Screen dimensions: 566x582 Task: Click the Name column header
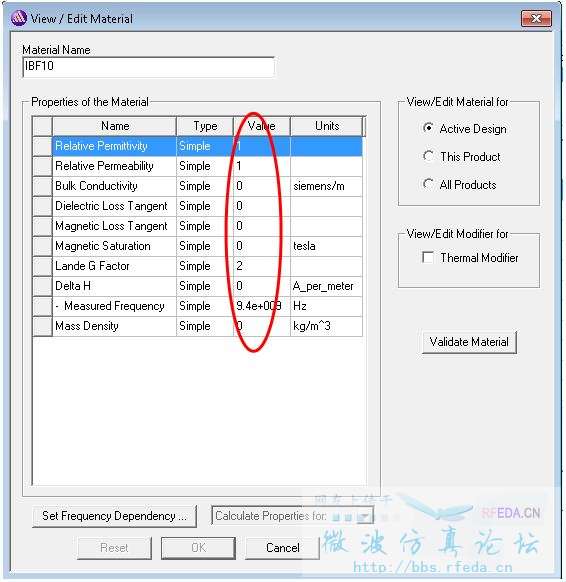coord(115,126)
